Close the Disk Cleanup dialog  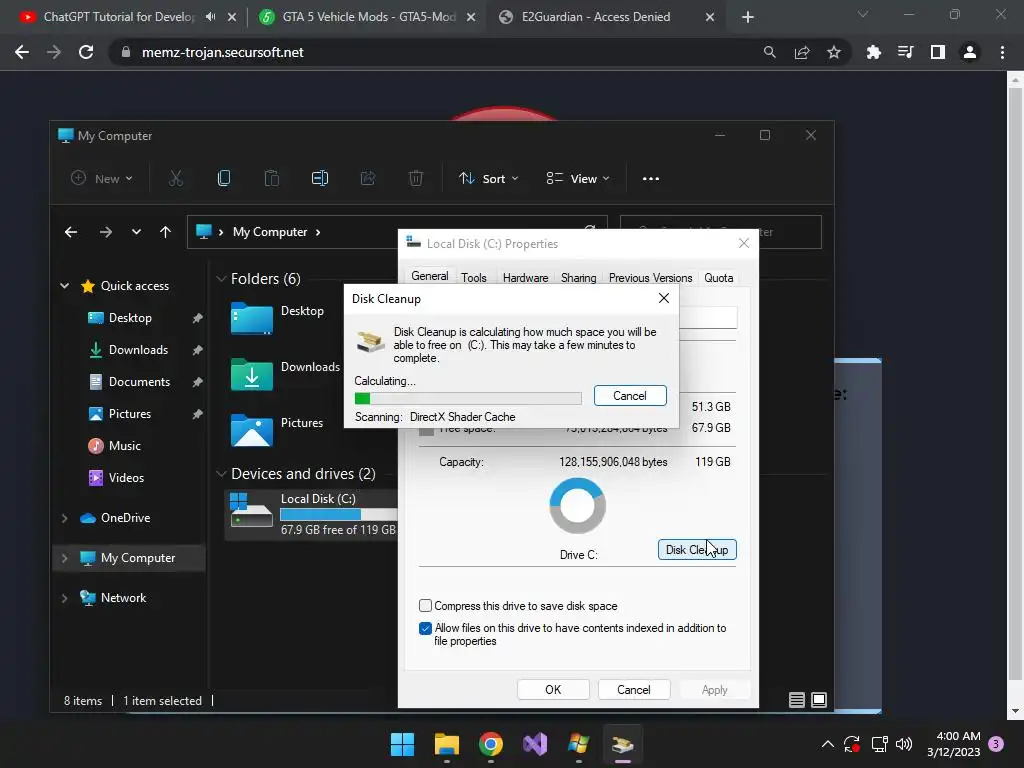pyautogui.click(x=664, y=298)
